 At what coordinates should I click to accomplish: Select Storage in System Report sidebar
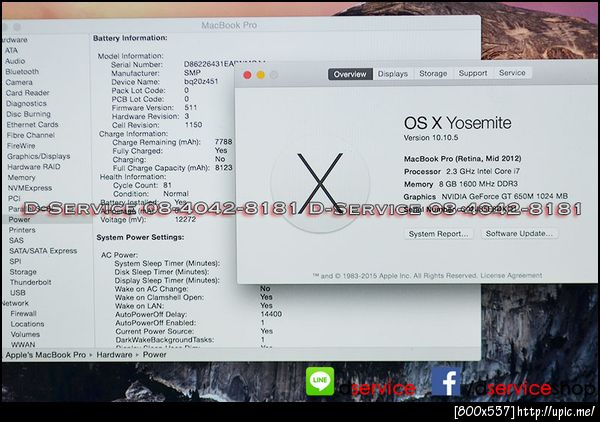pyautogui.click(x=23, y=272)
